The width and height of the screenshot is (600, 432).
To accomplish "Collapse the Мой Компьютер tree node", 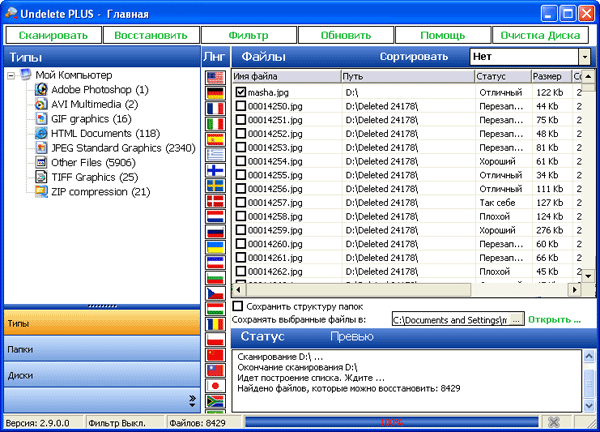I will pyautogui.click(x=11, y=75).
